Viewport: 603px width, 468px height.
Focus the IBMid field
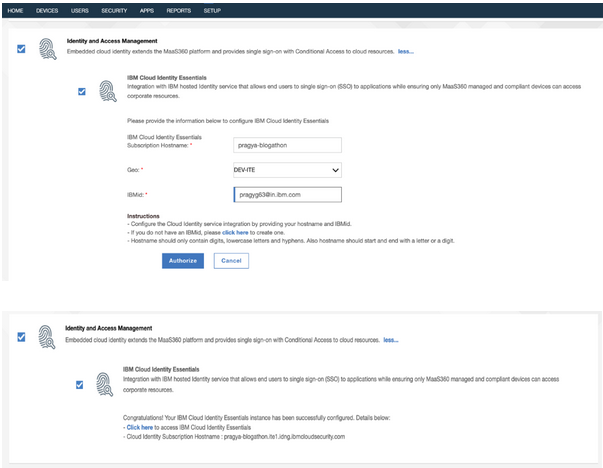pyautogui.click(x=287, y=195)
